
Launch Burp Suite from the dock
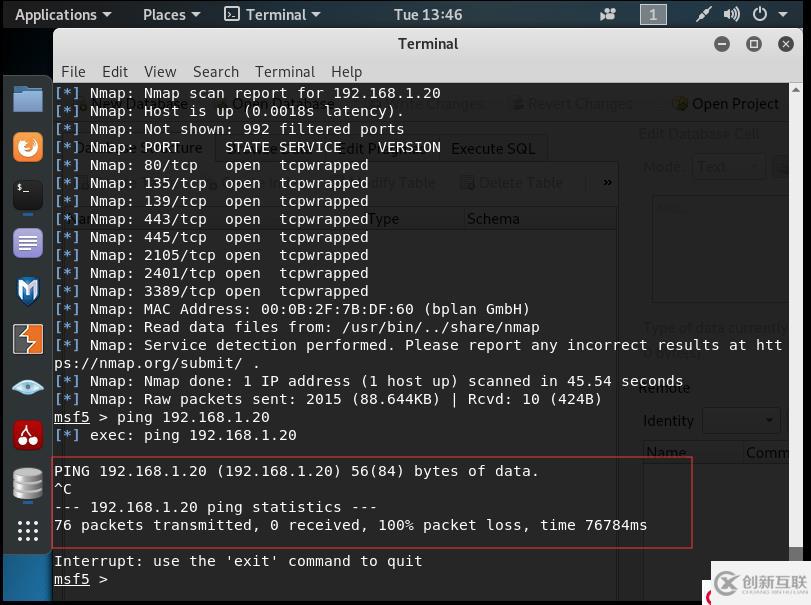click(x=27, y=339)
